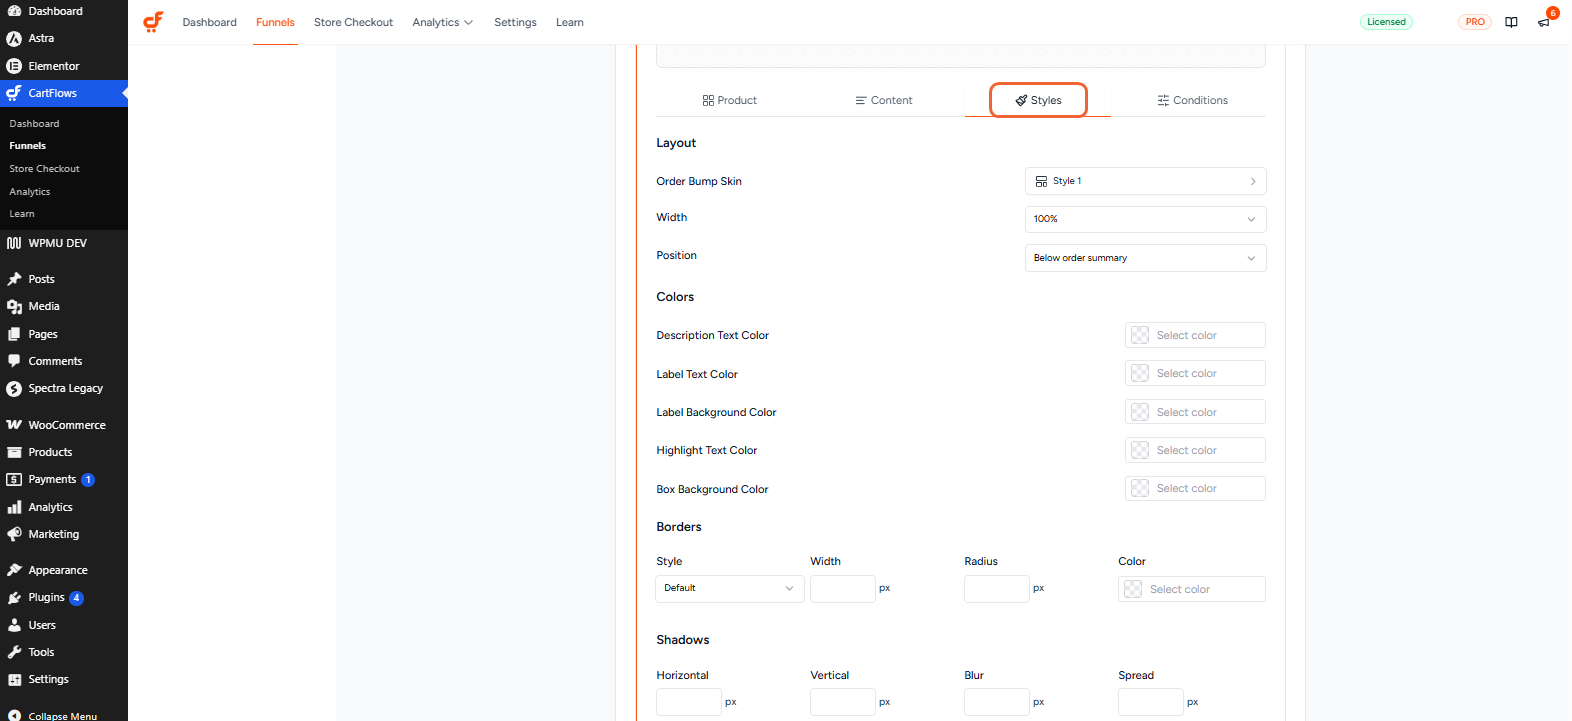Viewport: 1572px width, 721px height.
Task: Click the Spectra Legacy icon
Action: (14, 388)
